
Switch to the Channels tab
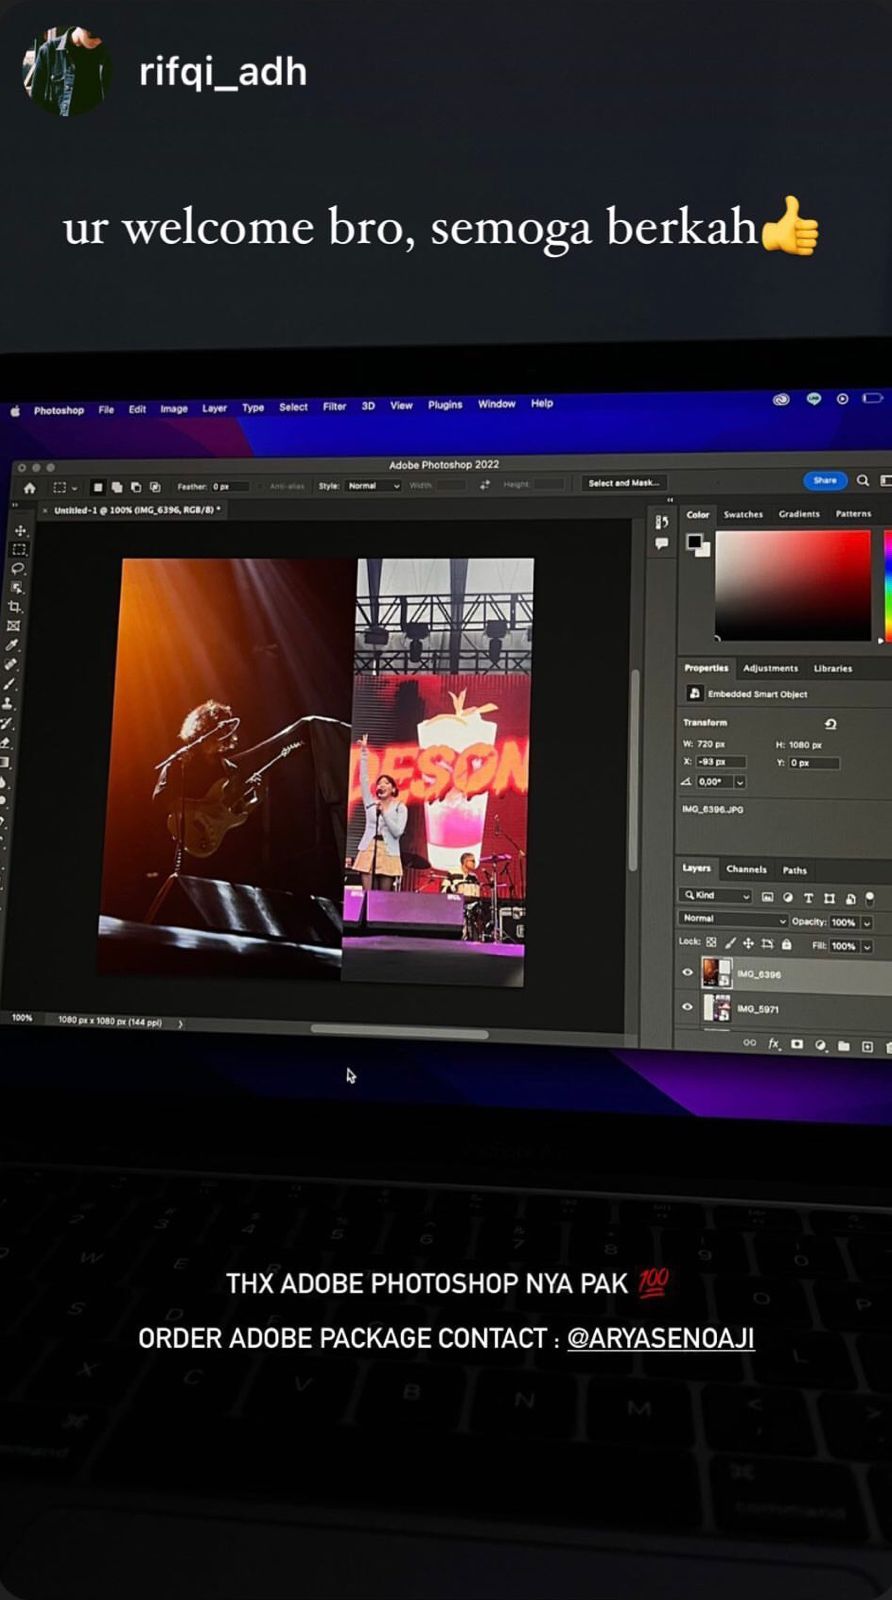746,869
